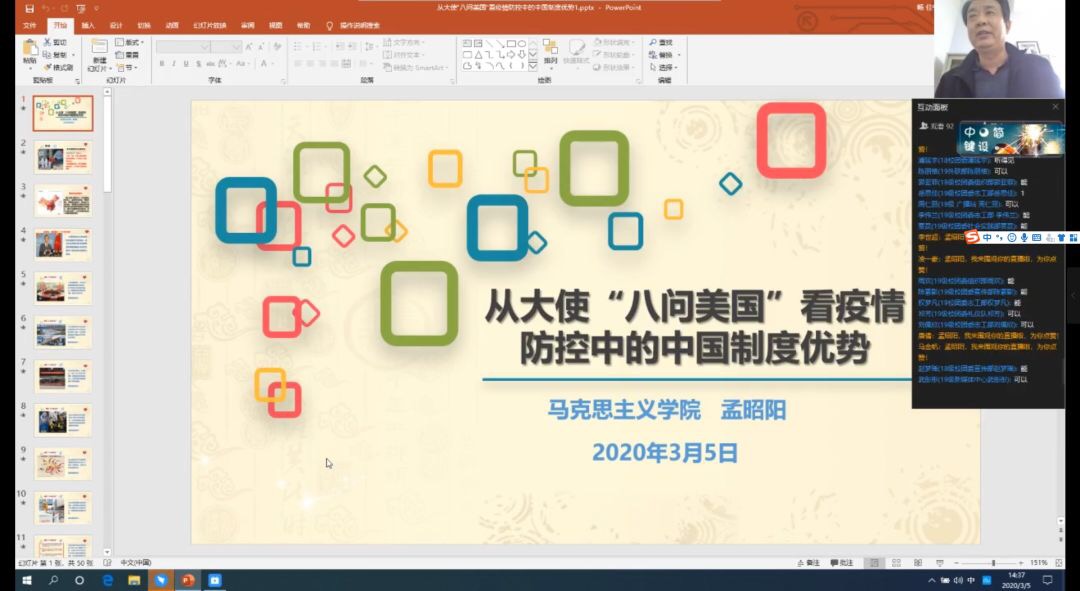The image size is (1080, 591).
Task: Click the Find button in editing group
Action: [x=661, y=43]
